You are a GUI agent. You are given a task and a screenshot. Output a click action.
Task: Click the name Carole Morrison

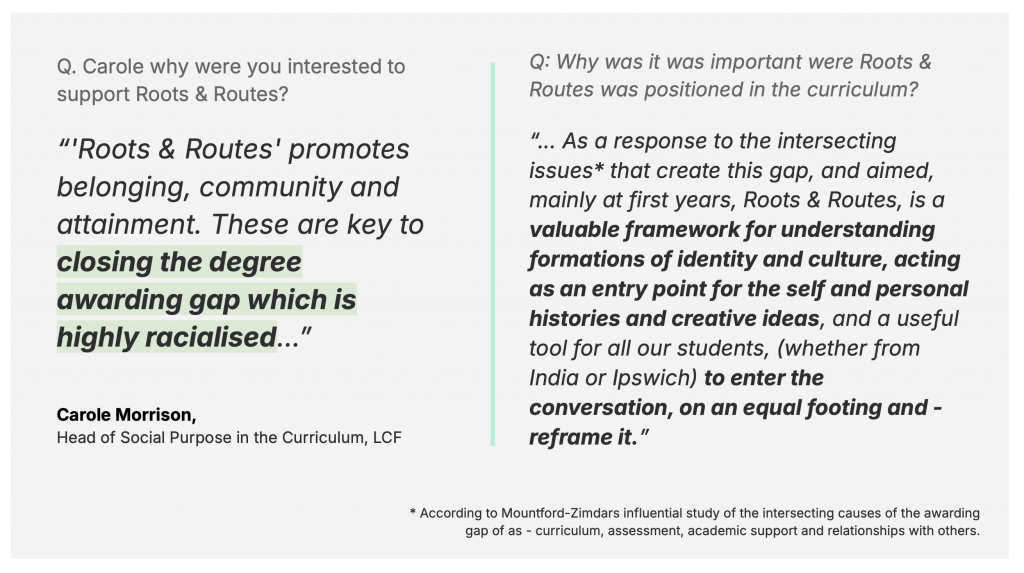coord(126,415)
